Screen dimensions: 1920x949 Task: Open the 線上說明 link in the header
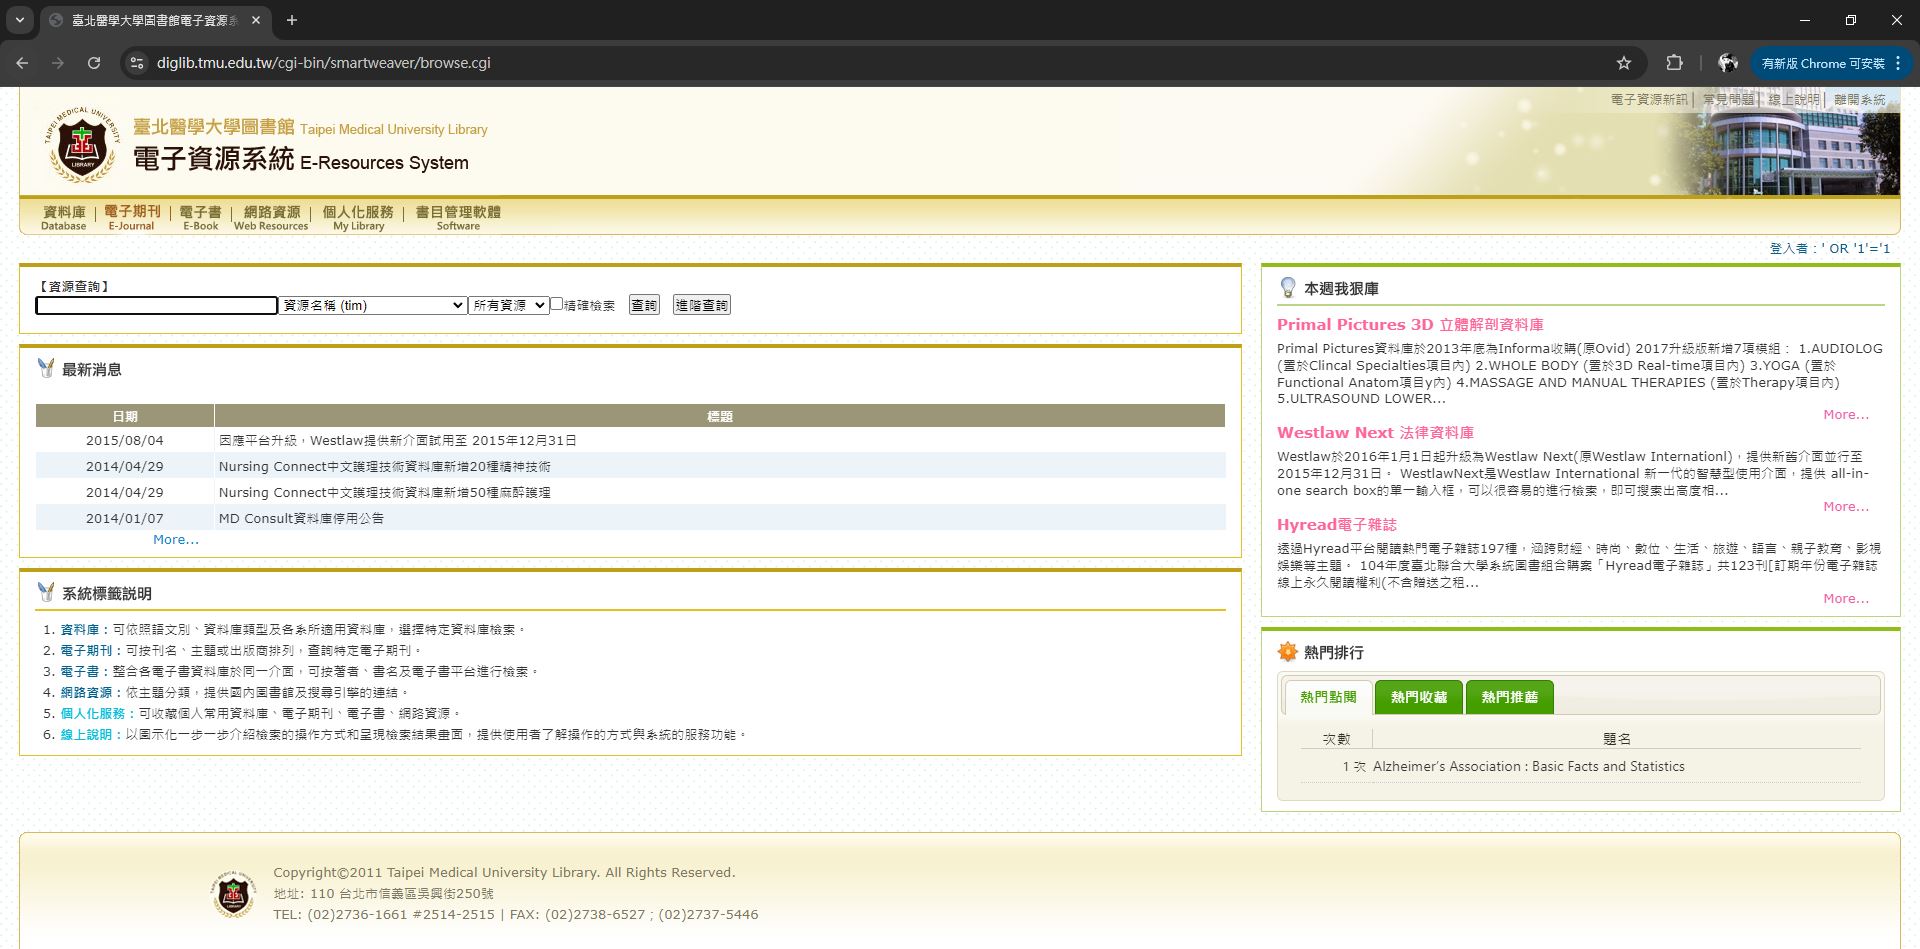coord(1794,99)
